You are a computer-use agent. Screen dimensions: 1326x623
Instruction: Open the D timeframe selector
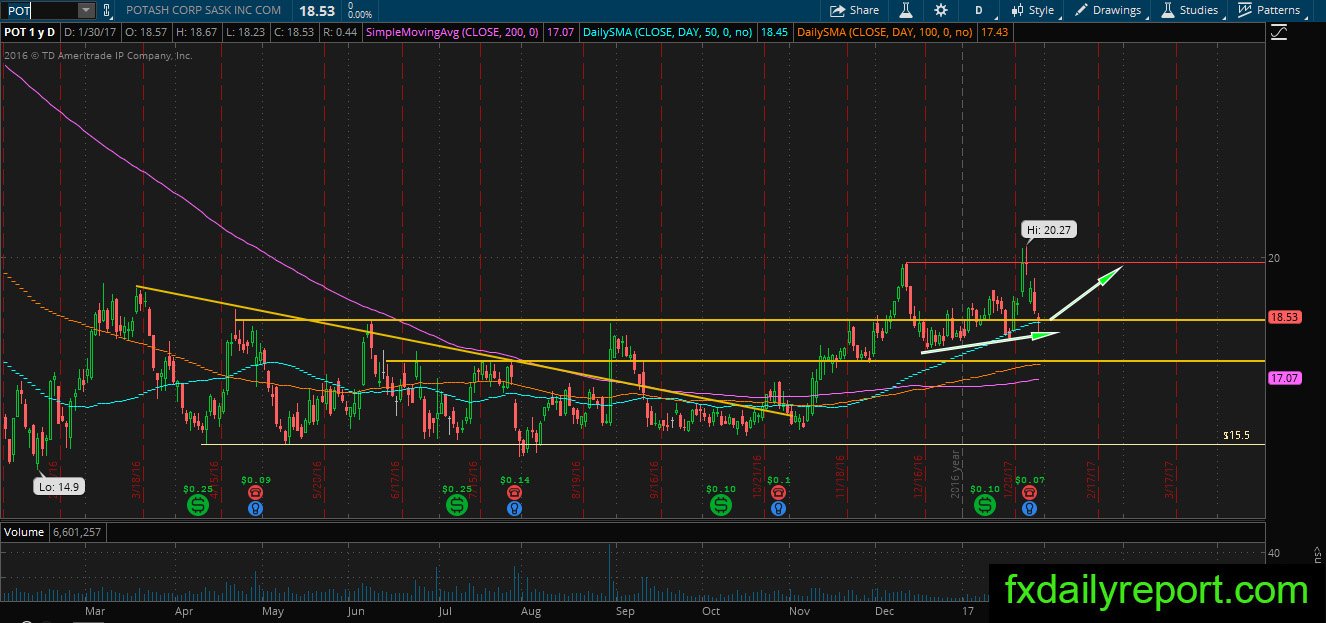click(x=978, y=10)
